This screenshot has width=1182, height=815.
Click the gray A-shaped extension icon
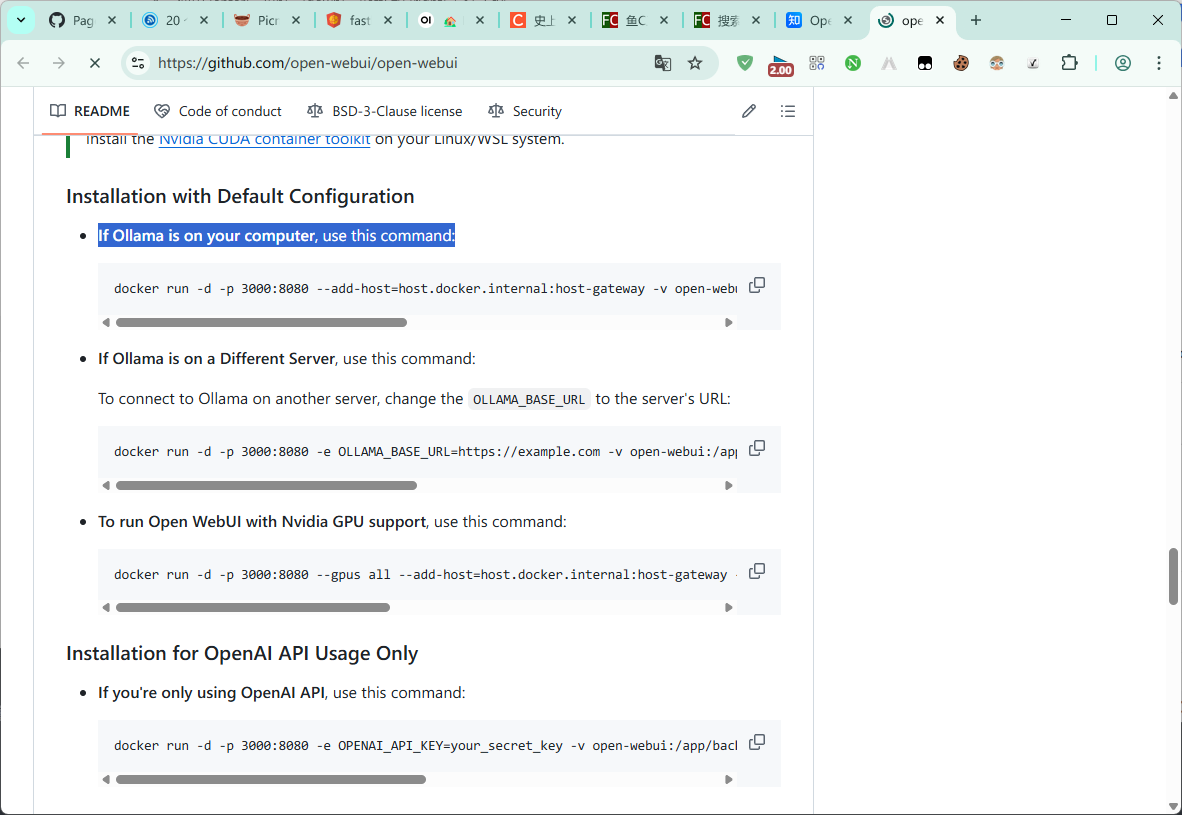coord(890,63)
